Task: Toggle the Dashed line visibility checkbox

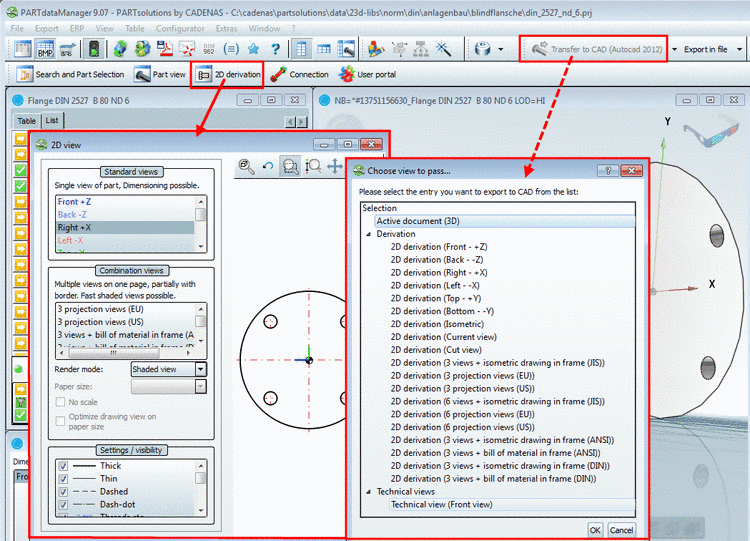Action: coord(63,492)
